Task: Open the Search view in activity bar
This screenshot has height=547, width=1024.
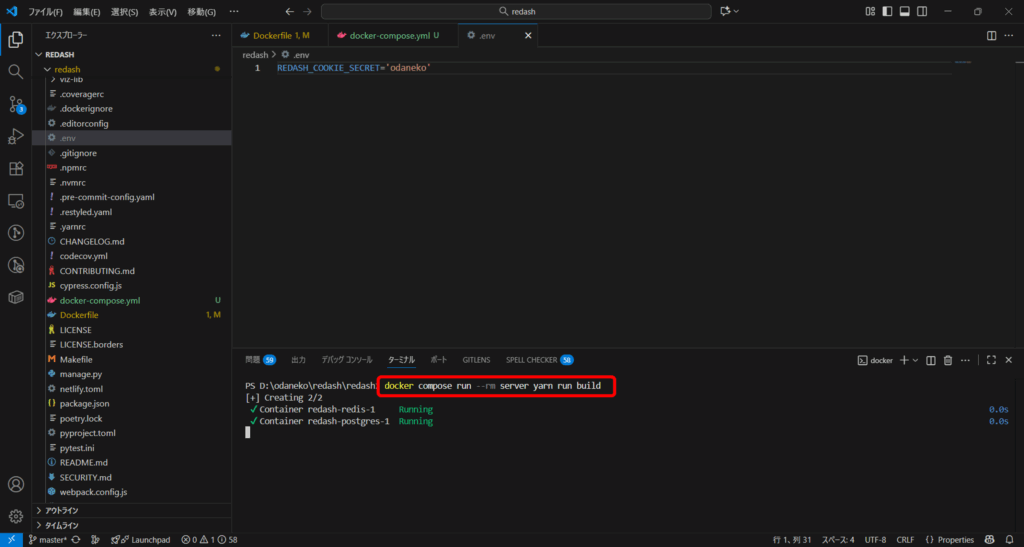Action: pyautogui.click(x=16, y=72)
